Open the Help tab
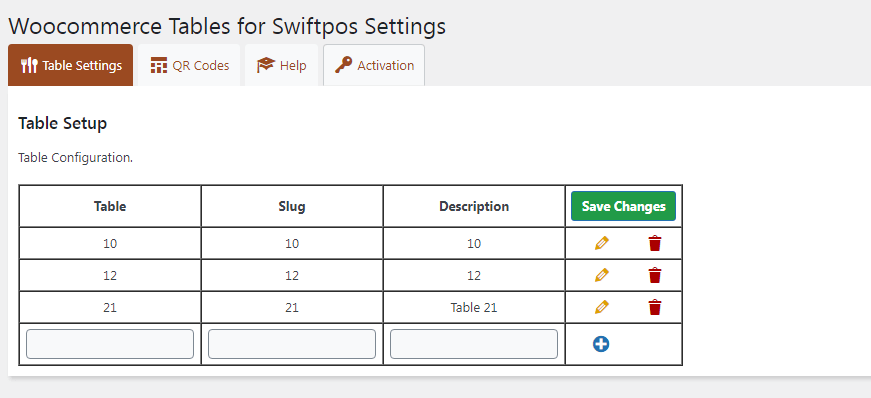 282,65
